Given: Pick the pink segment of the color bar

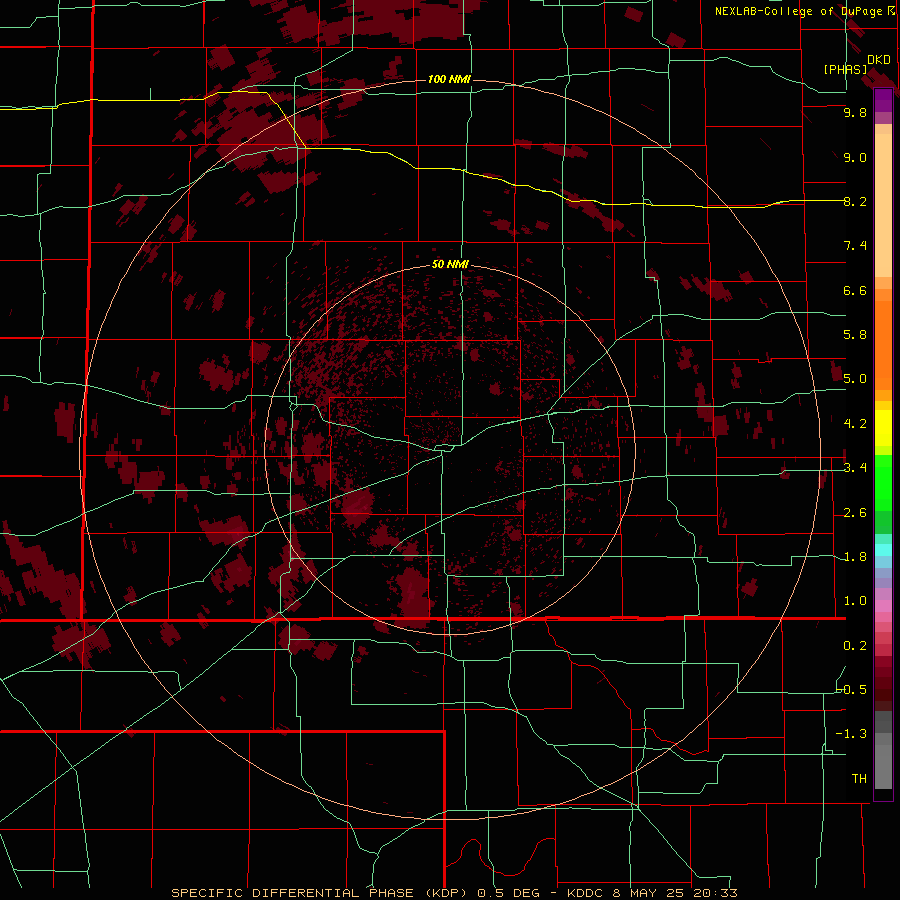Looking at the screenshot, I should 883,606.
